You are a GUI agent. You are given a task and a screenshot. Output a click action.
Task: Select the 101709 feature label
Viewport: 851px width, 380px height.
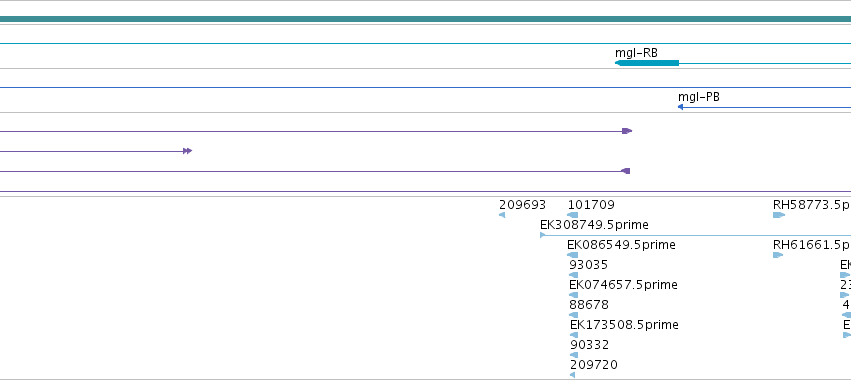591,205
